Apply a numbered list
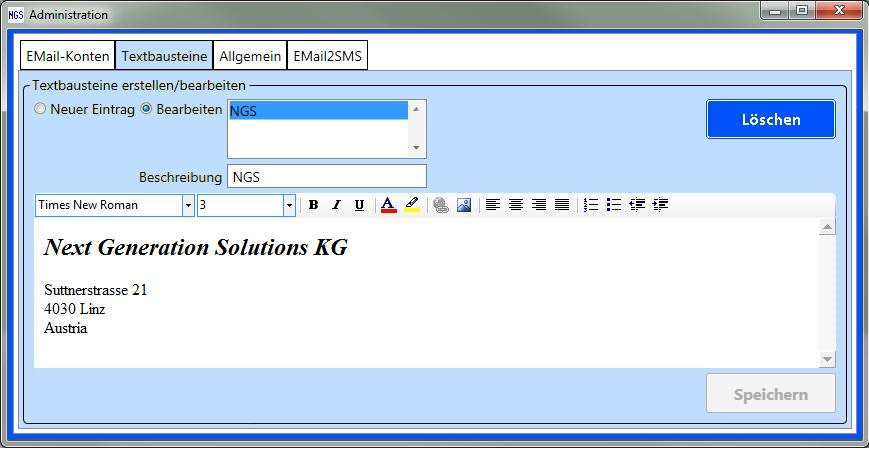This screenshot has height=449, width=869. (591, 205)
